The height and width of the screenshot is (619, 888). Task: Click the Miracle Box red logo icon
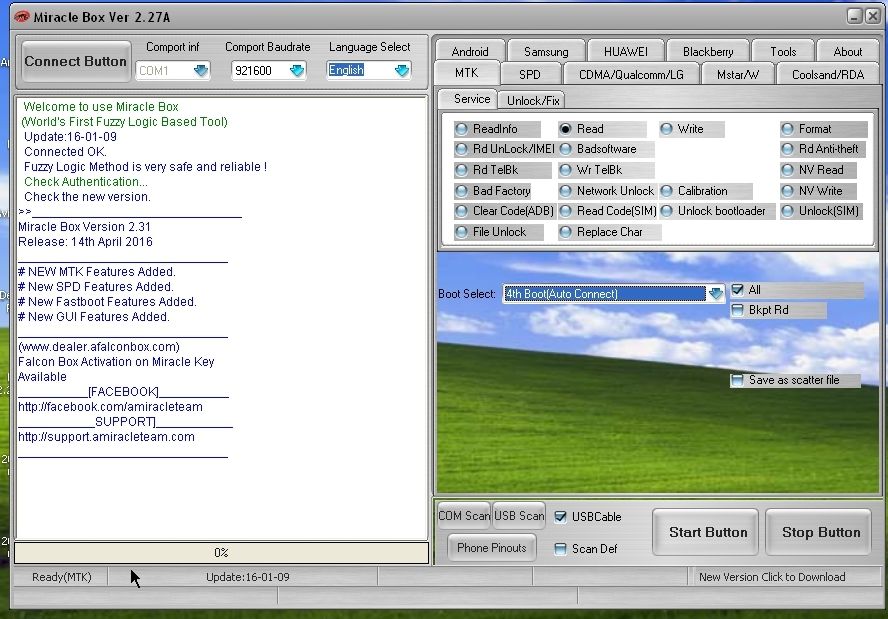pyautogui.click(x=22, y=17)
